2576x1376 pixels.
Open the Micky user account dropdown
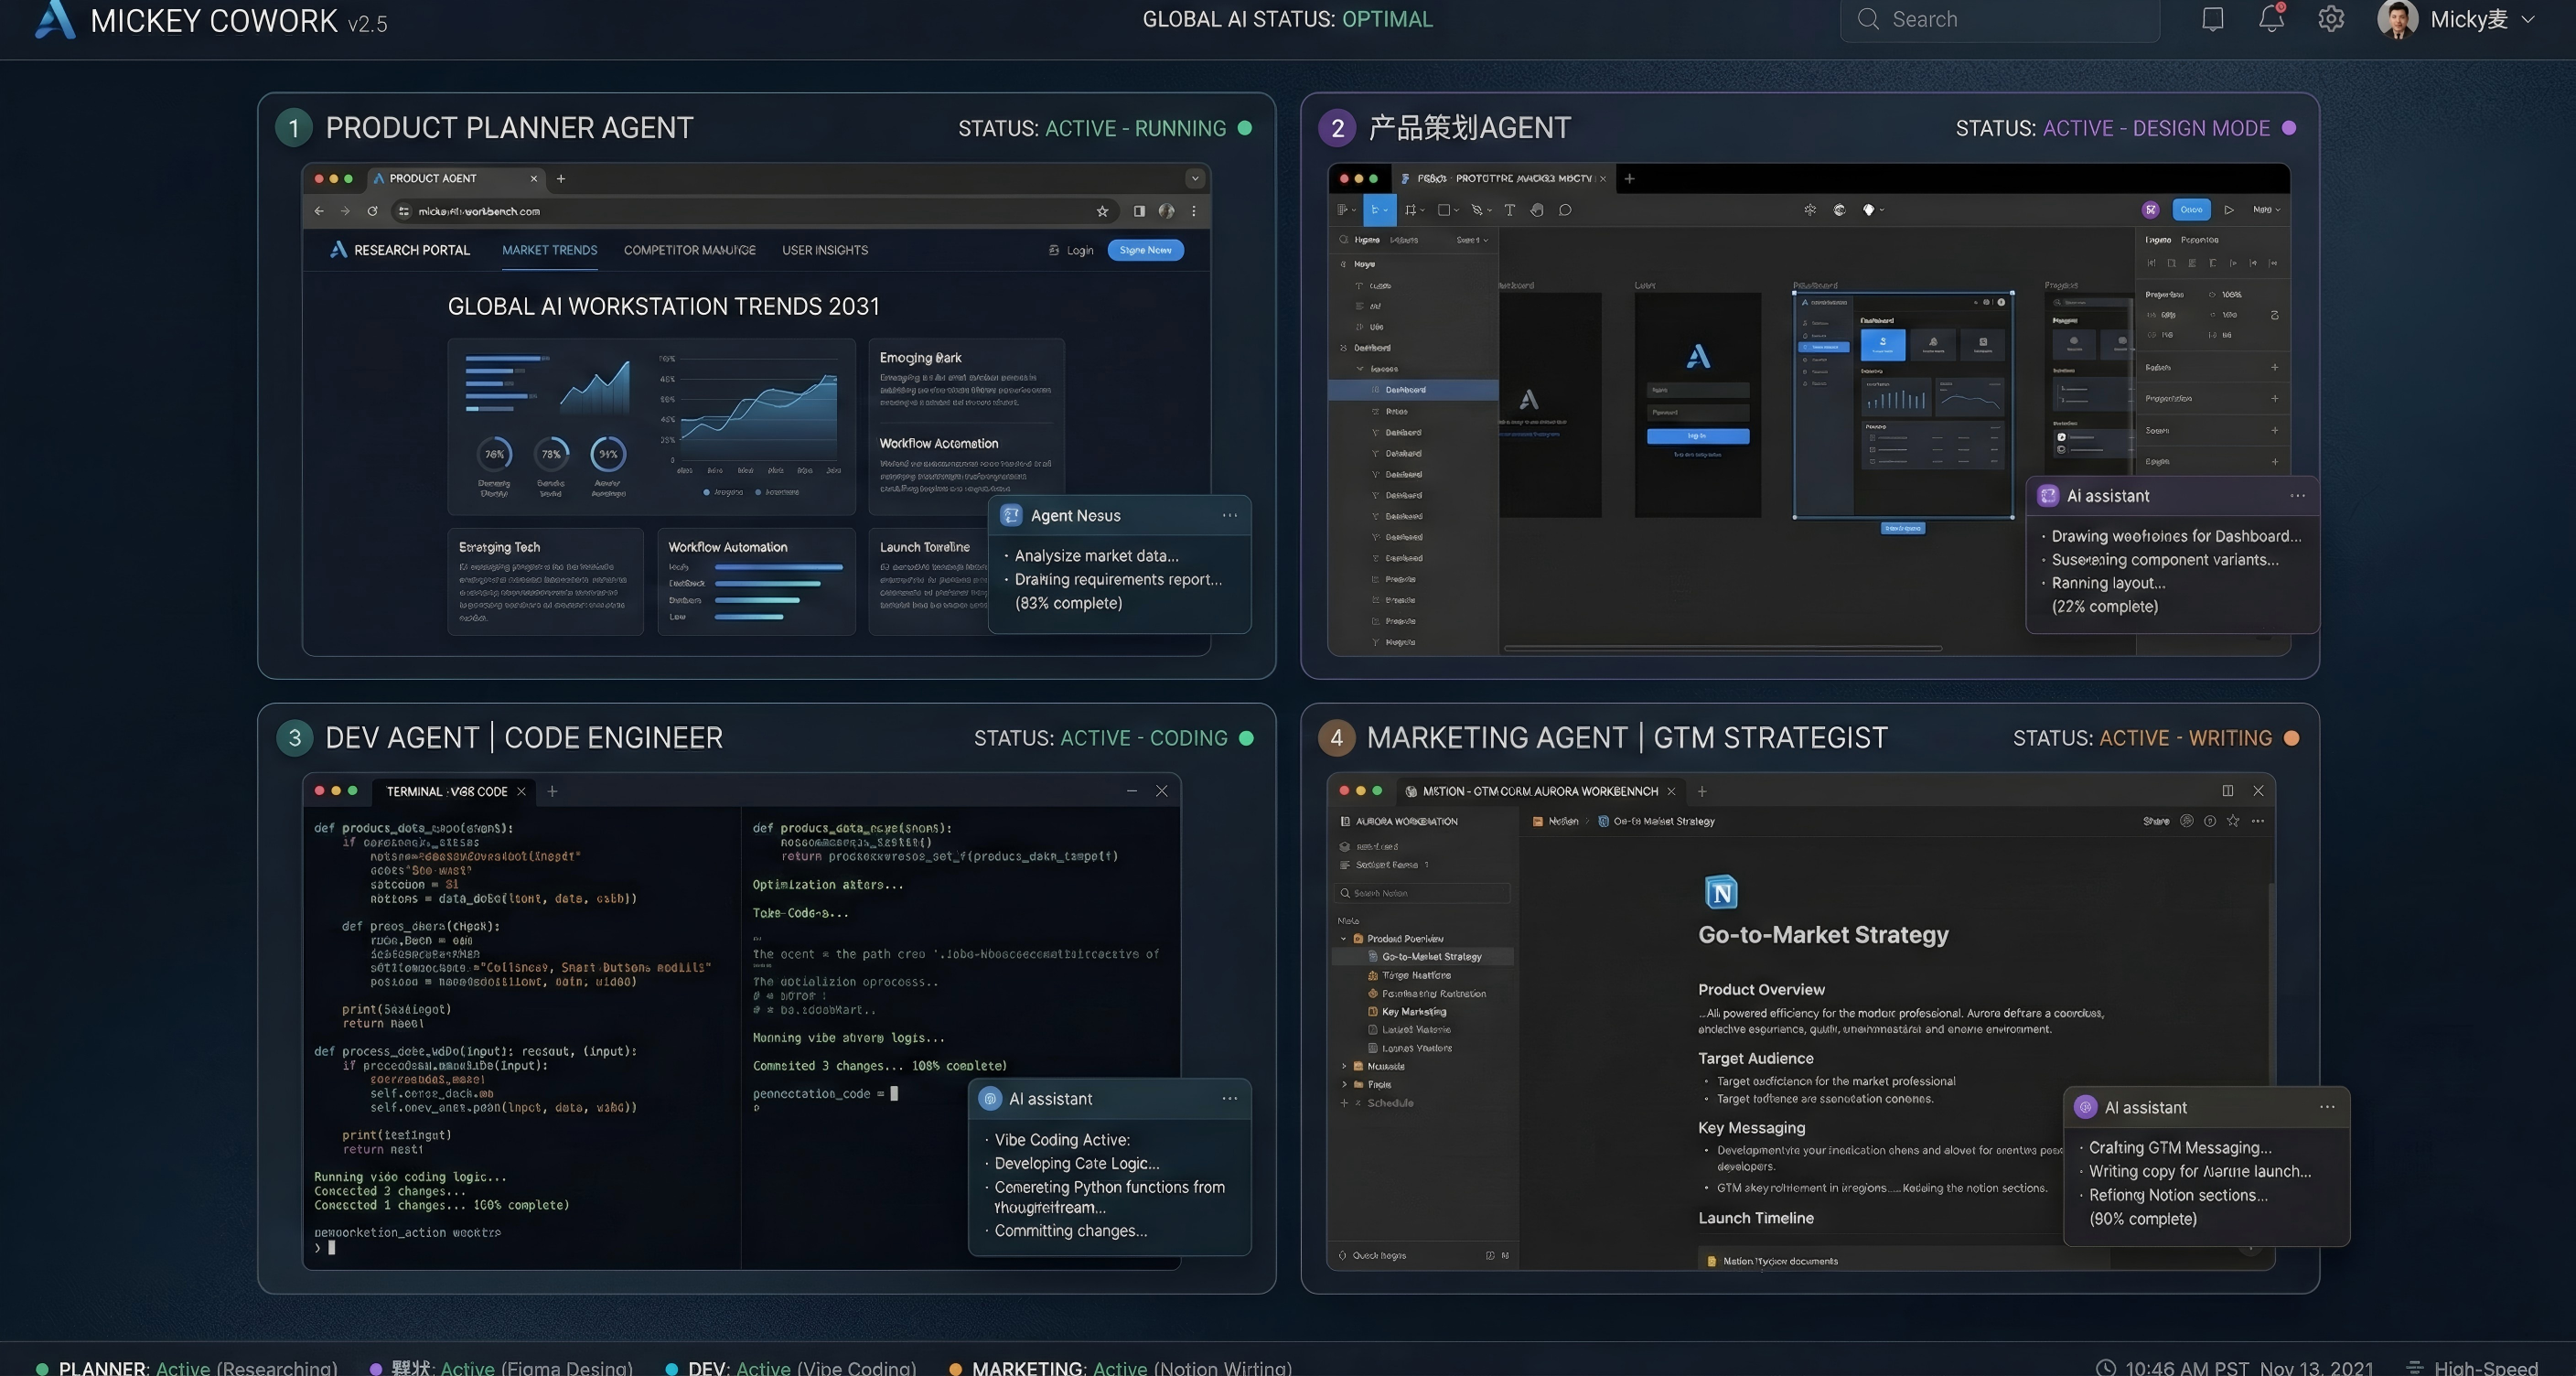point(2529,19)
